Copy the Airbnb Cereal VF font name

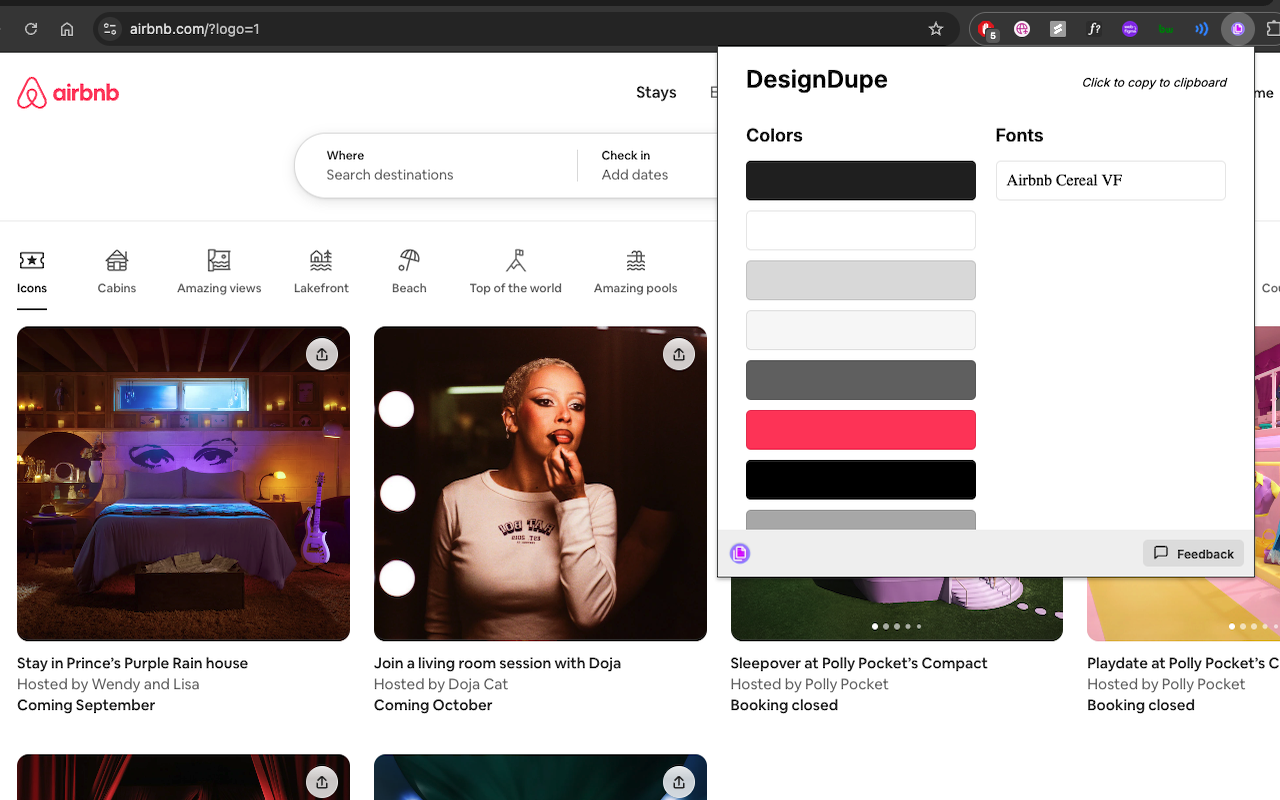point(1110,180)
